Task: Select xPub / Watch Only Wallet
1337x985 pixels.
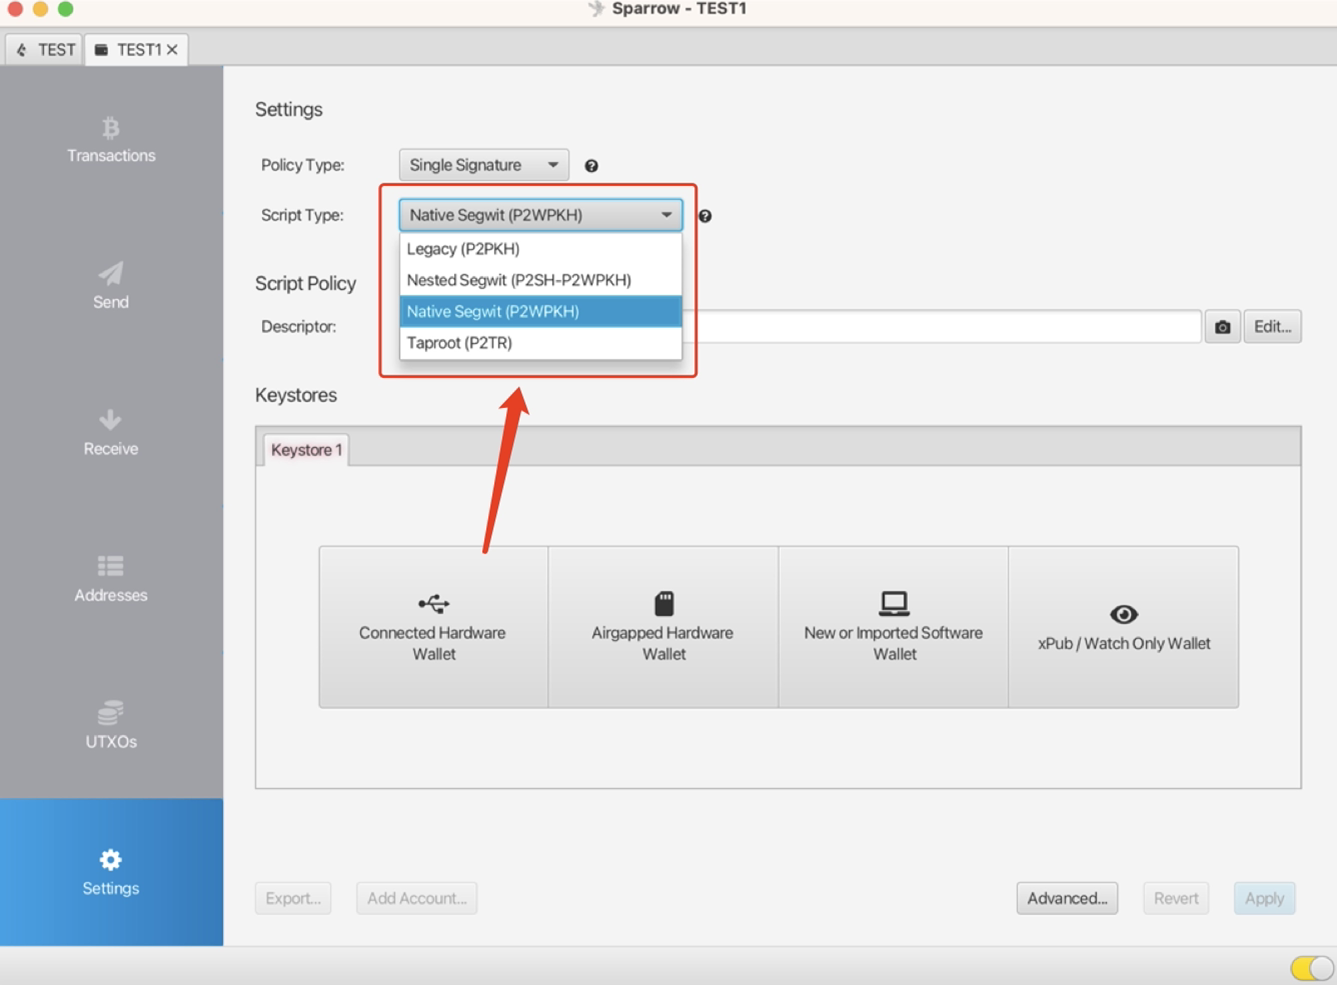Action: [x=1123, y=627]
